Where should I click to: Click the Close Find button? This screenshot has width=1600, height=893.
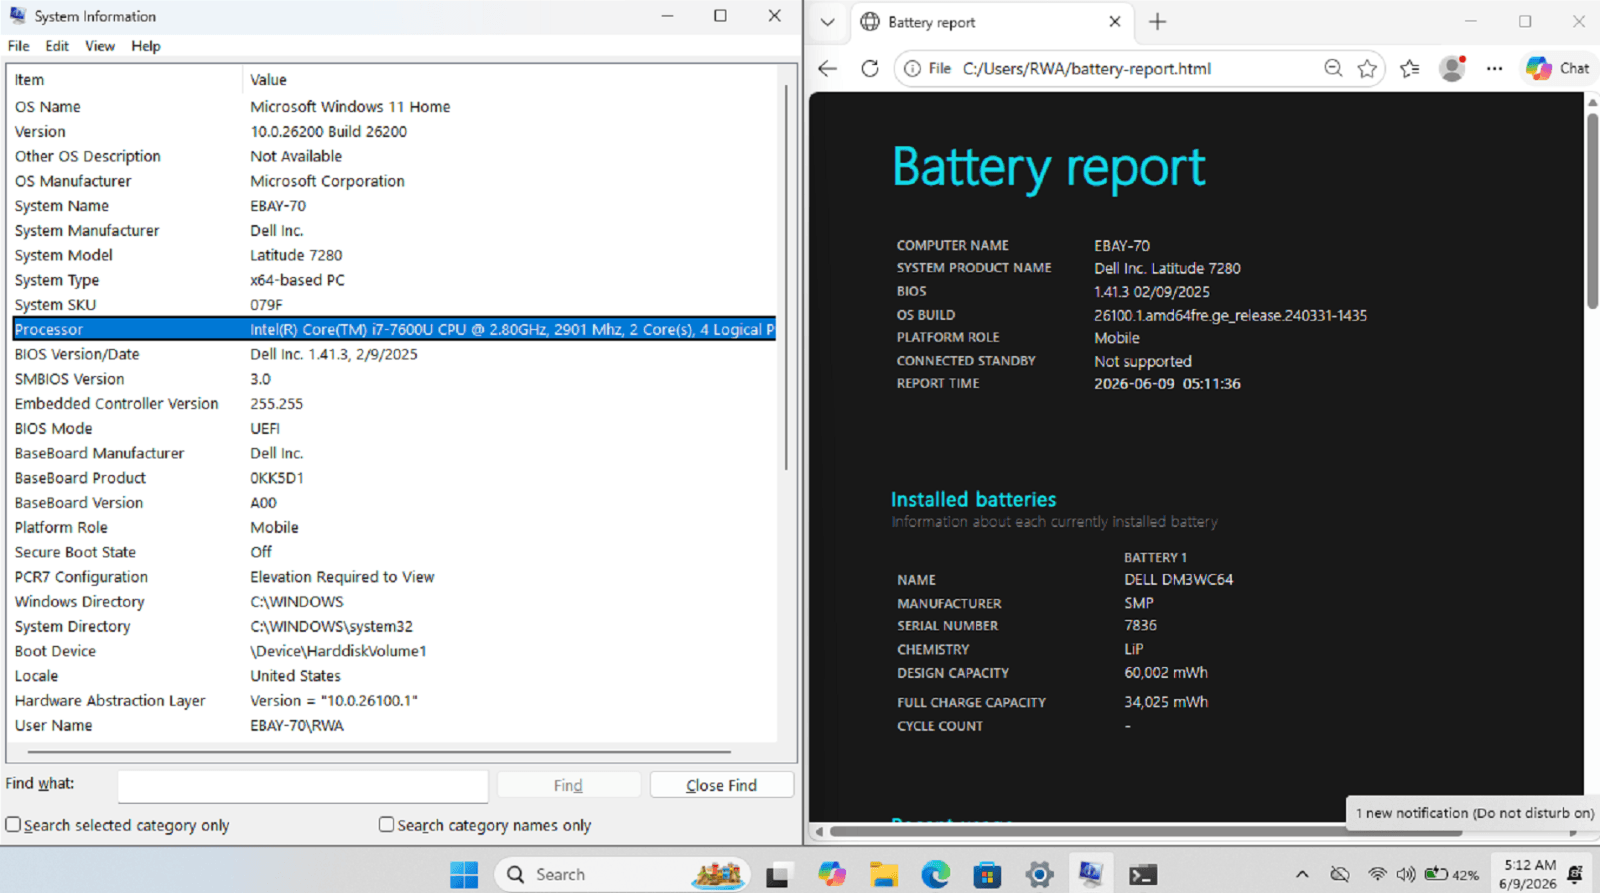tap(721, 785)
